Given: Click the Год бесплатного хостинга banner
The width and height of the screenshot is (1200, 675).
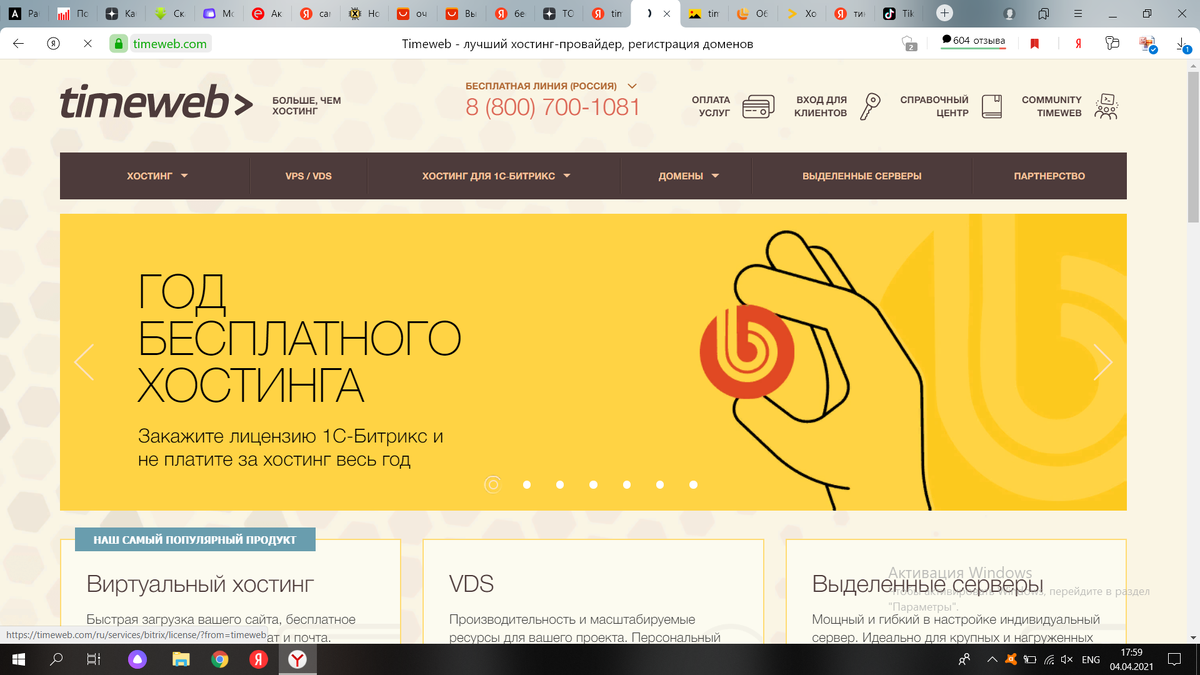Looking at the screenshot, I should (x=592, y=362).
